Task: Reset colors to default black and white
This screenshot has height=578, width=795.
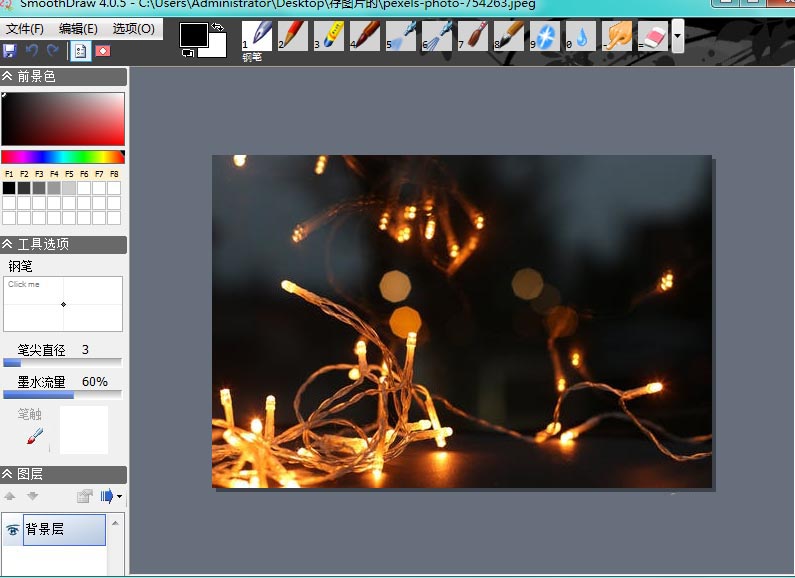Action: click(x=188, y=53)
